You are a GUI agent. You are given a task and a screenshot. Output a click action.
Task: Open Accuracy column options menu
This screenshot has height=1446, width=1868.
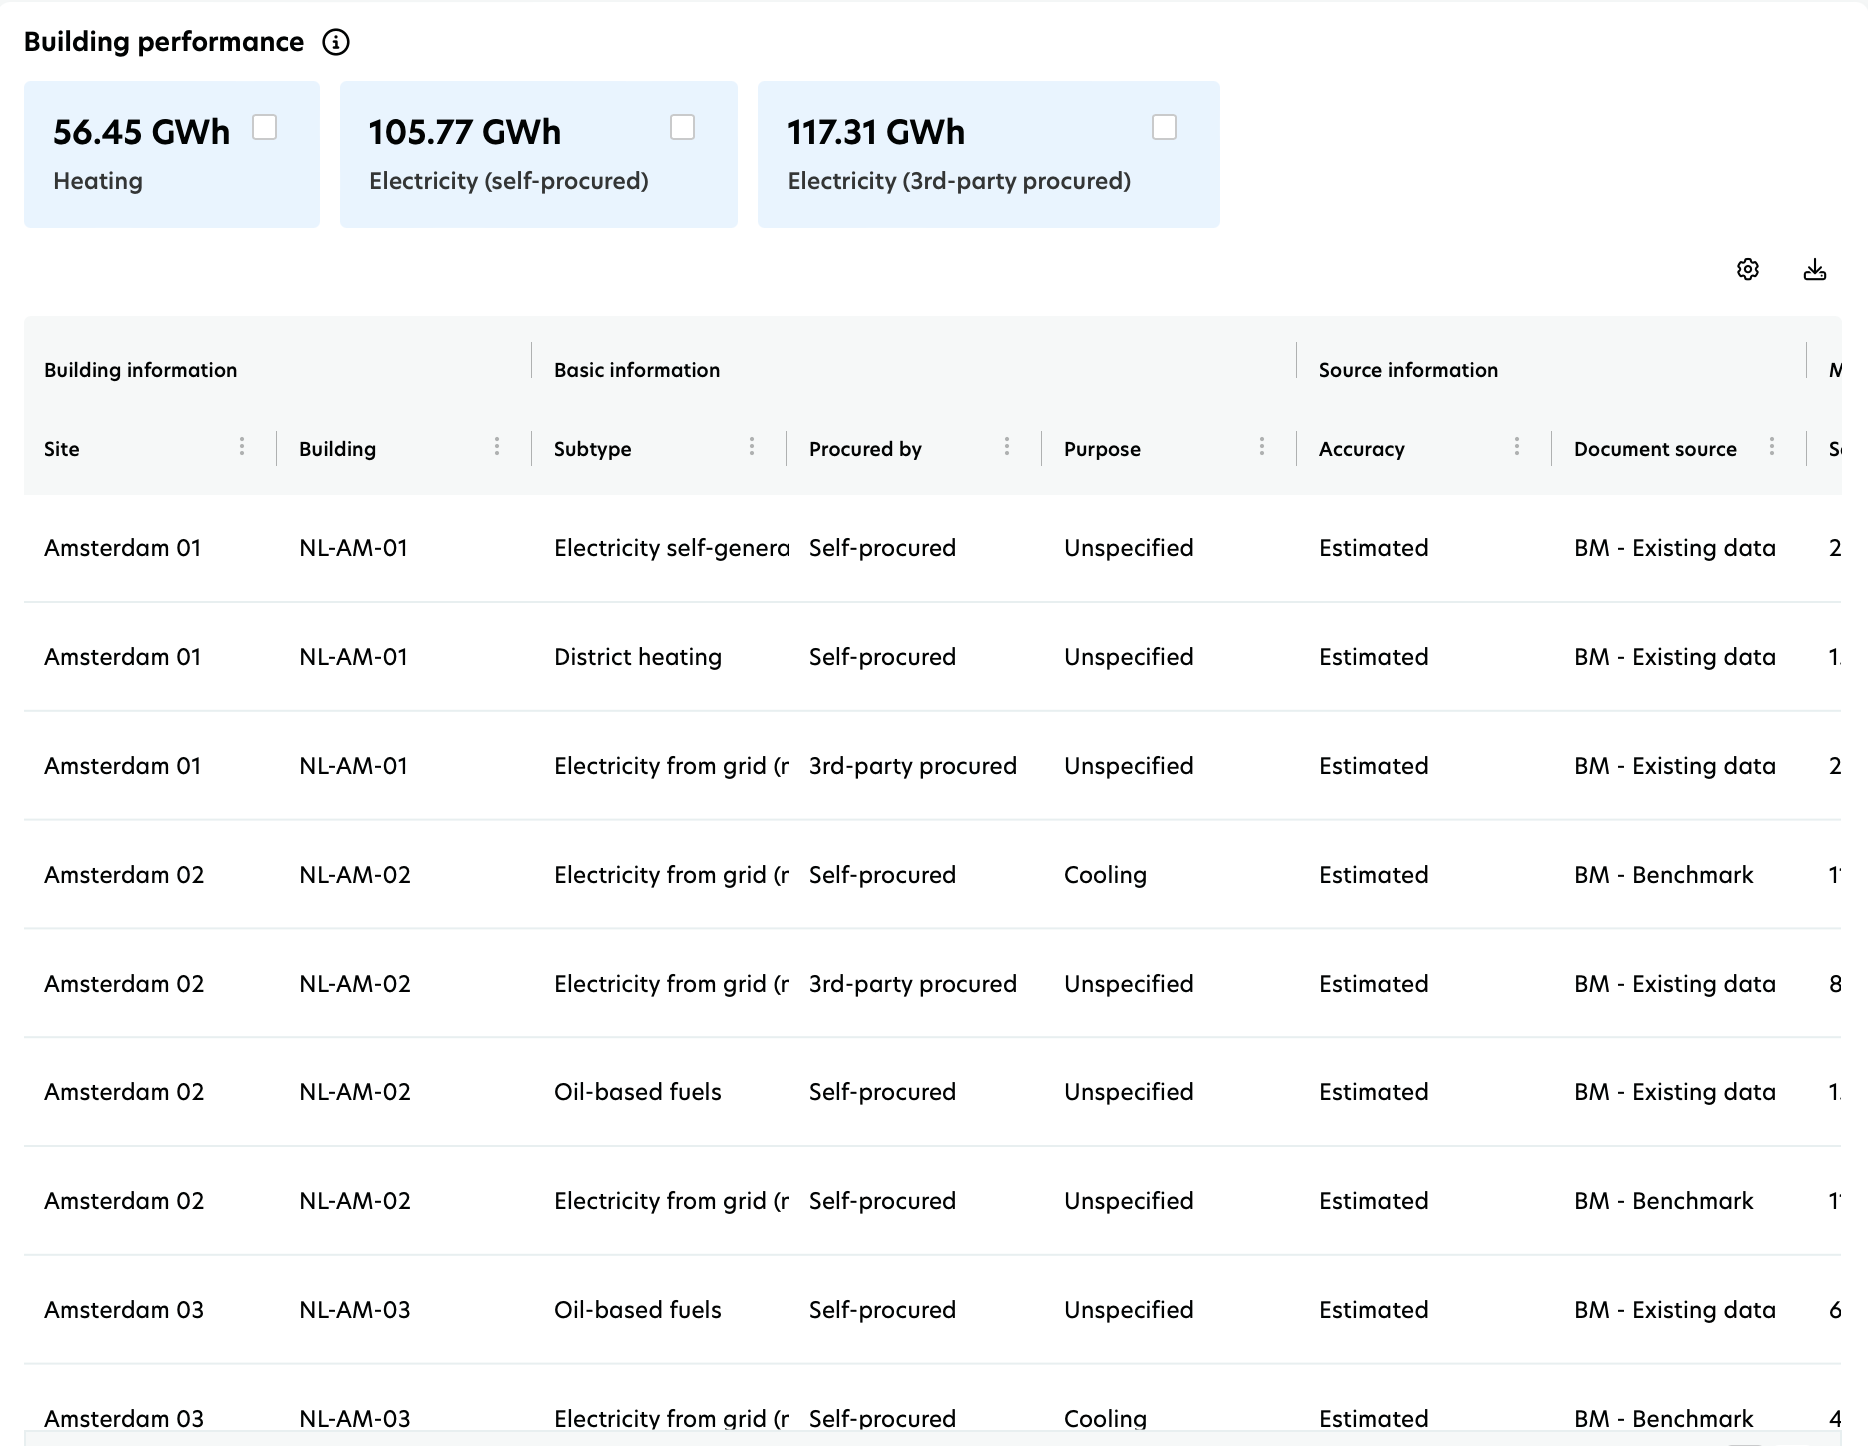(x=1517, y=446)
